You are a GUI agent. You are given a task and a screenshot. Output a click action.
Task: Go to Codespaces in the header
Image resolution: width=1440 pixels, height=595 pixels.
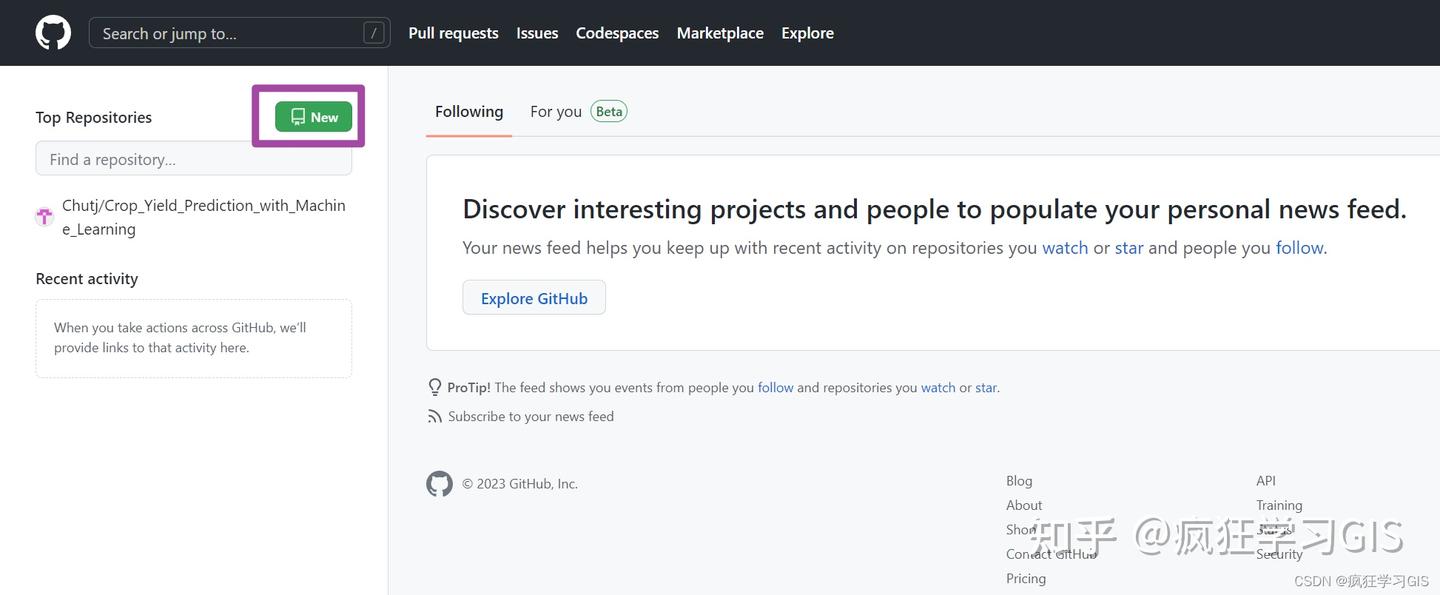(x=617, y=33)
